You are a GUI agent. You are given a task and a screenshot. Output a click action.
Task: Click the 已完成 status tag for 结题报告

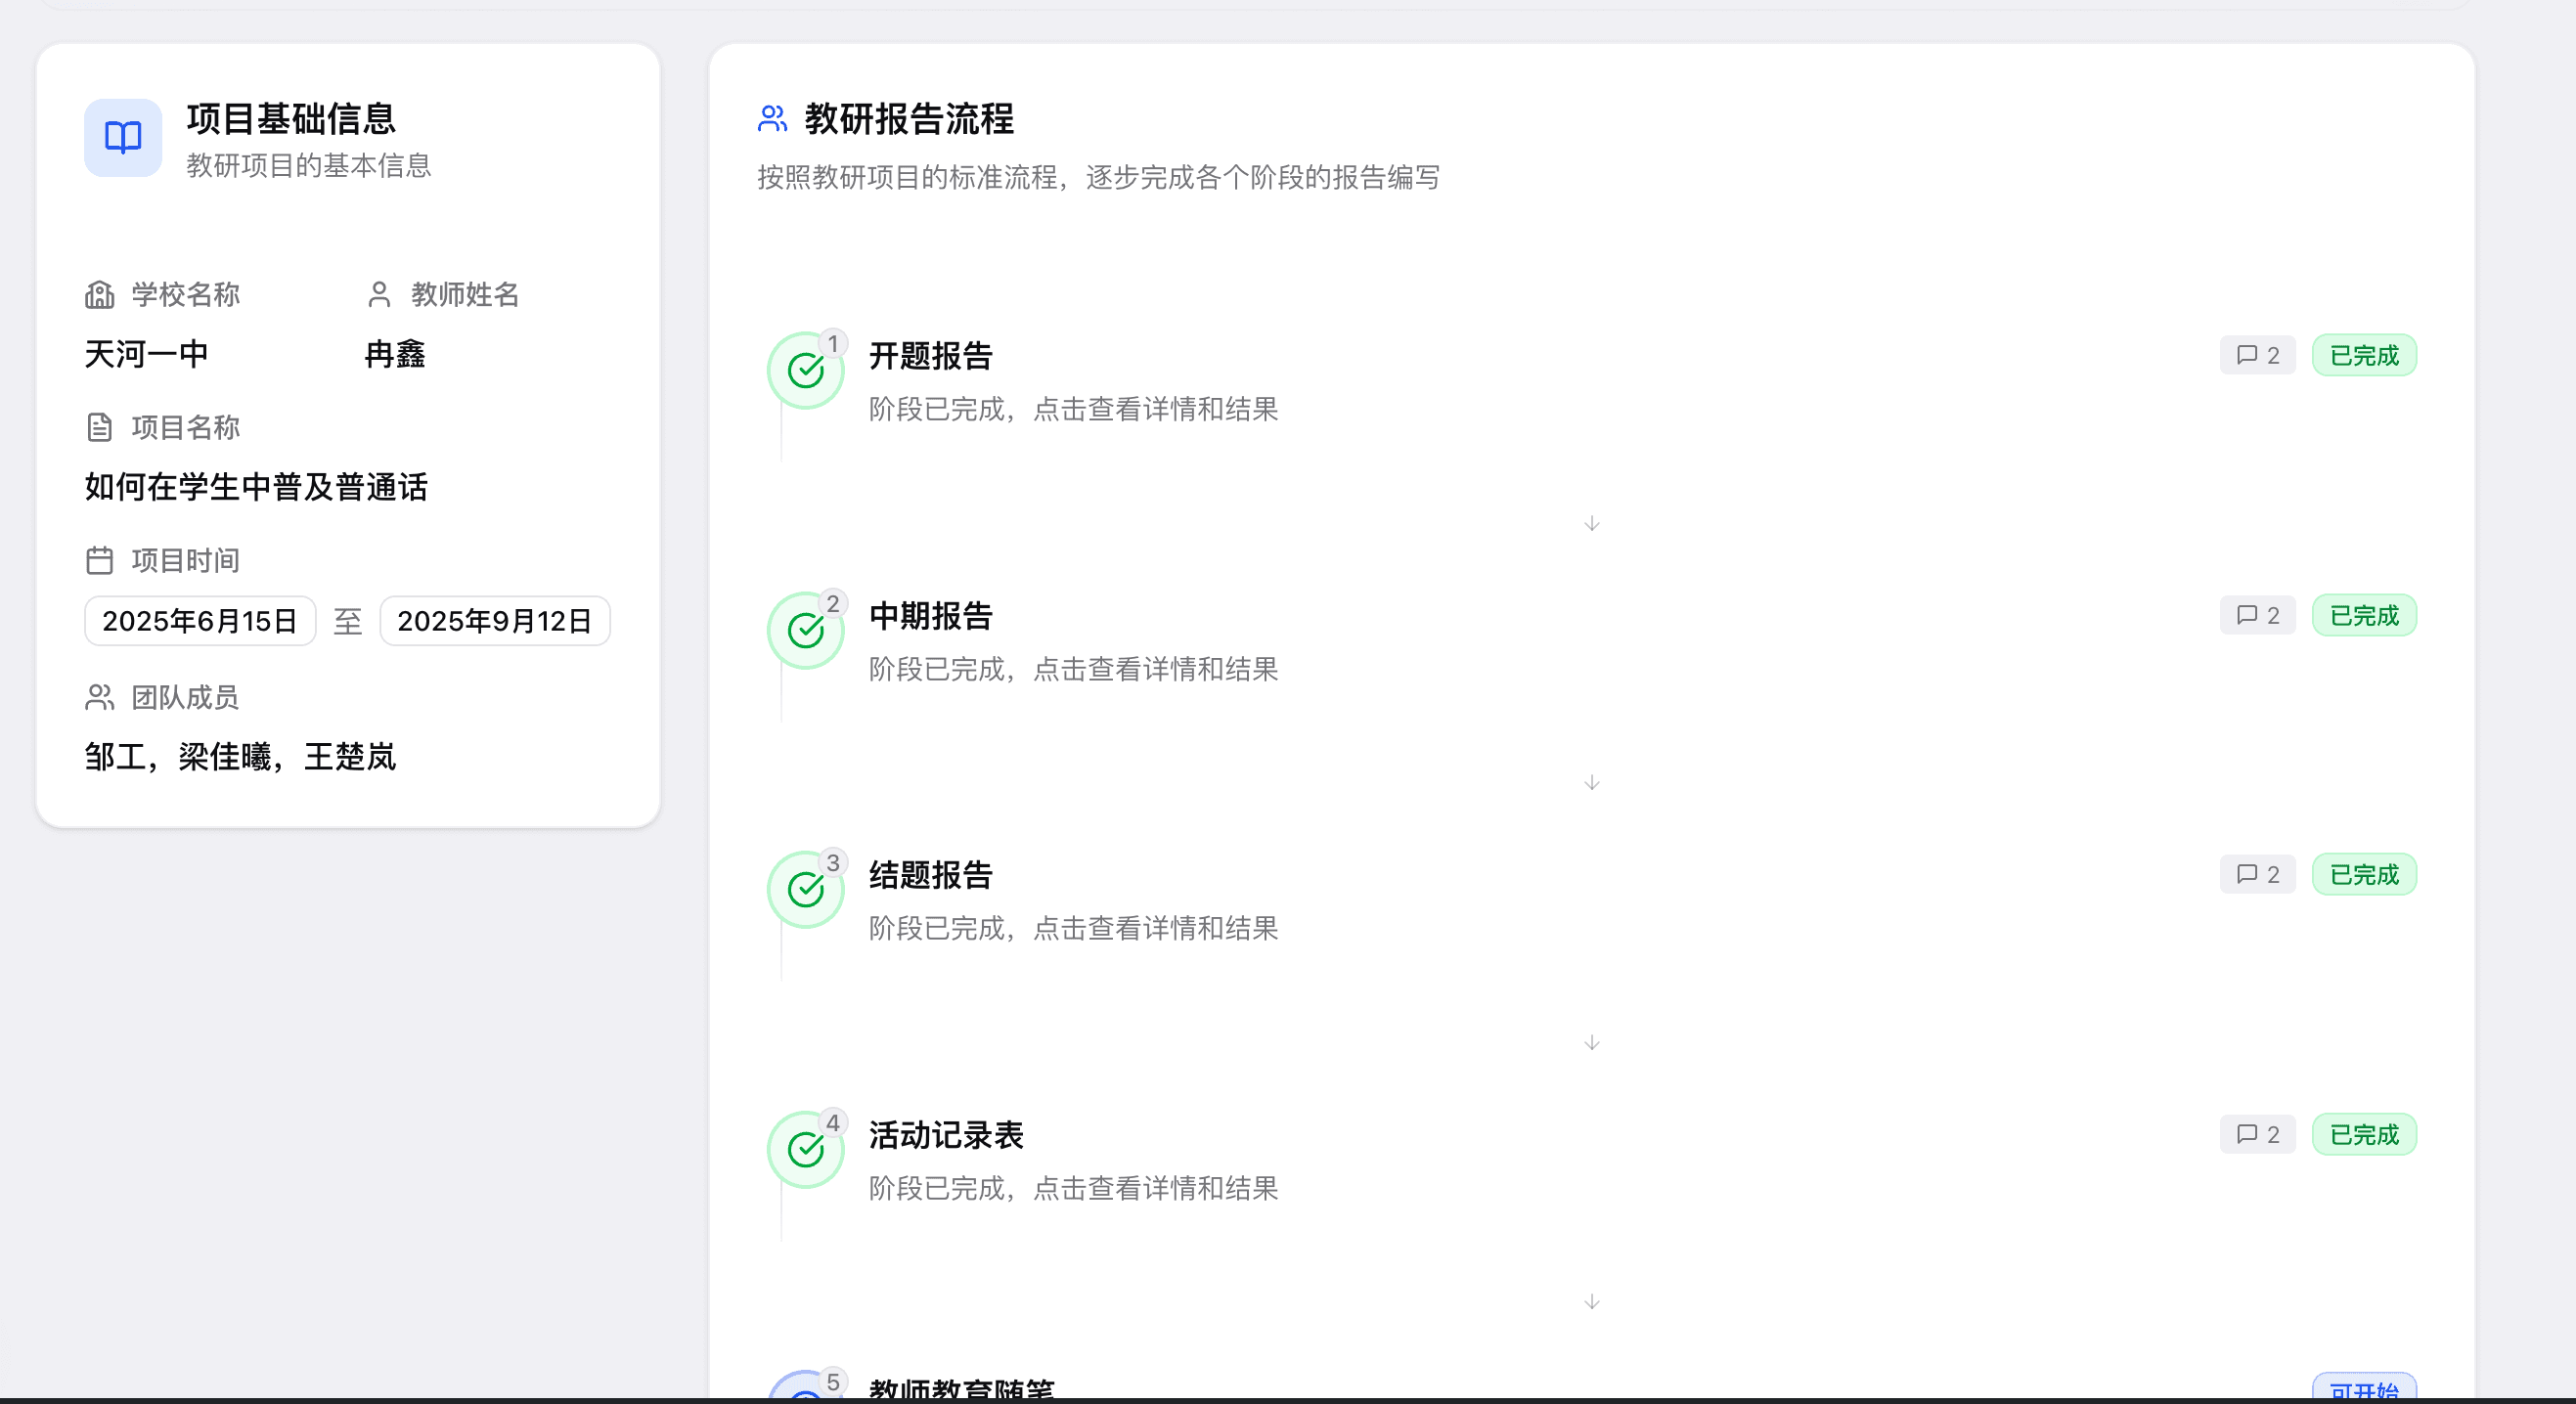[2364, 874]
